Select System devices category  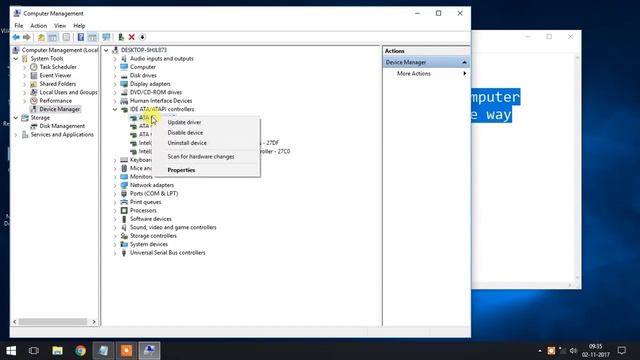149,244
